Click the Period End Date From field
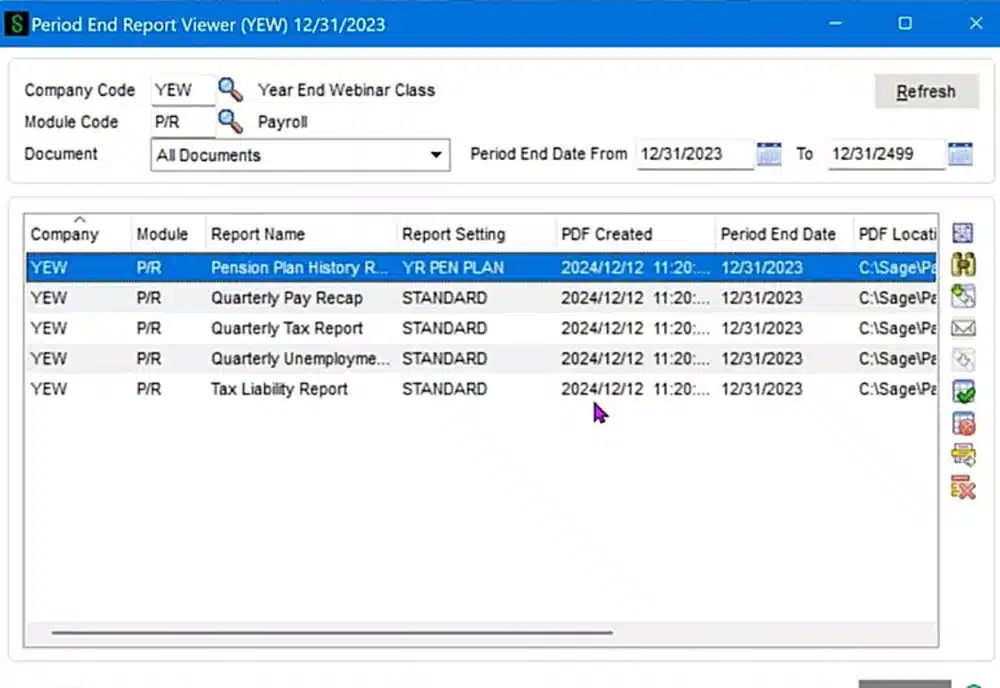The width and height of the screenshot is (1000, 688). [x=694, y=154]
